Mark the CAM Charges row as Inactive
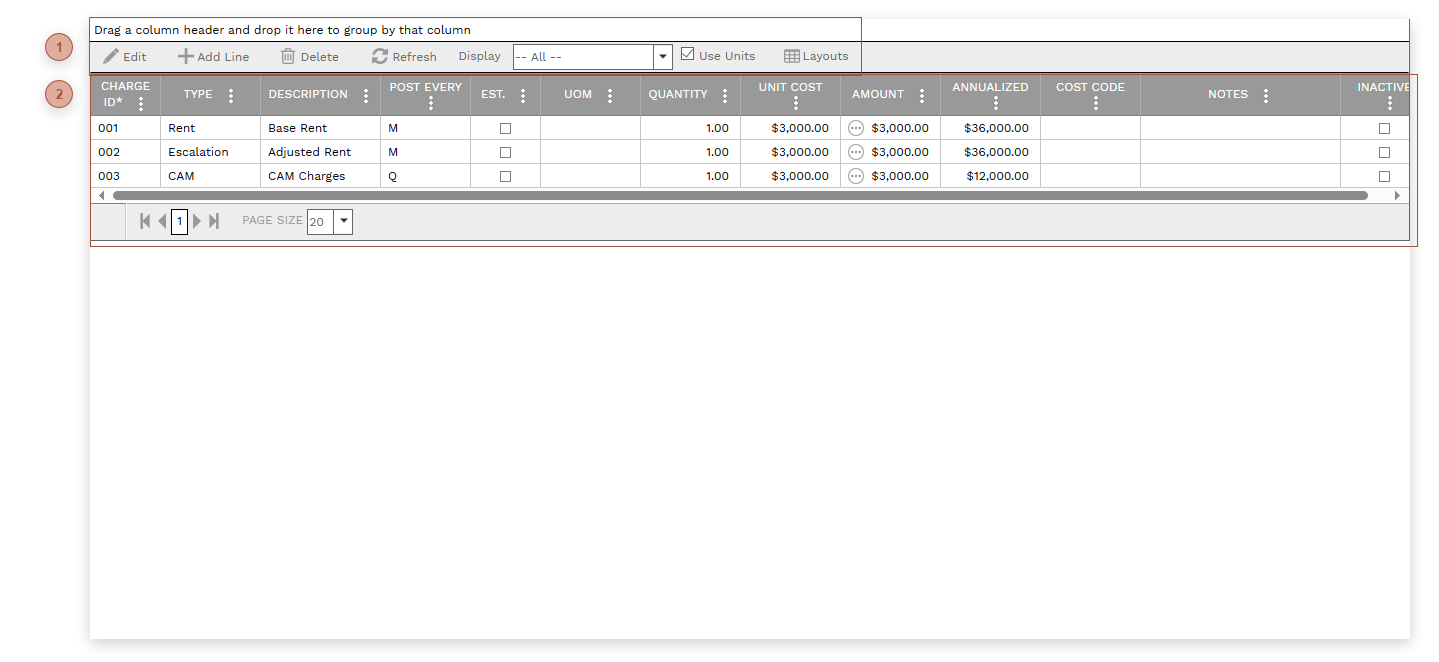 (1384, 175)
